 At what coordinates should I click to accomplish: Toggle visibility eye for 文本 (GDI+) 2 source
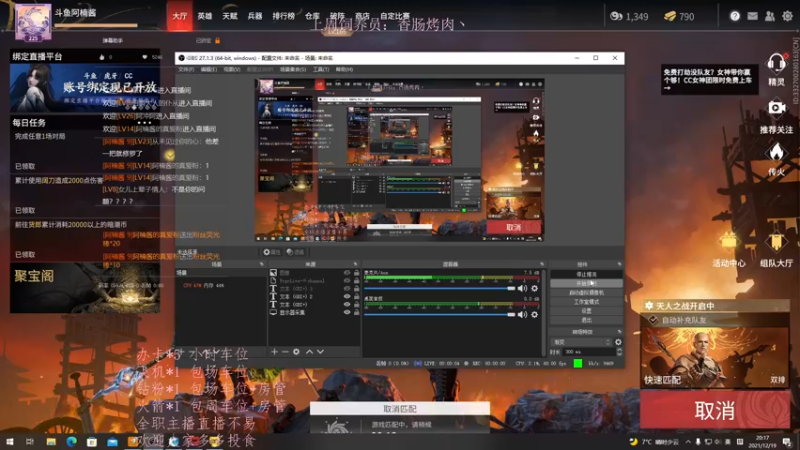coord(347,296)
